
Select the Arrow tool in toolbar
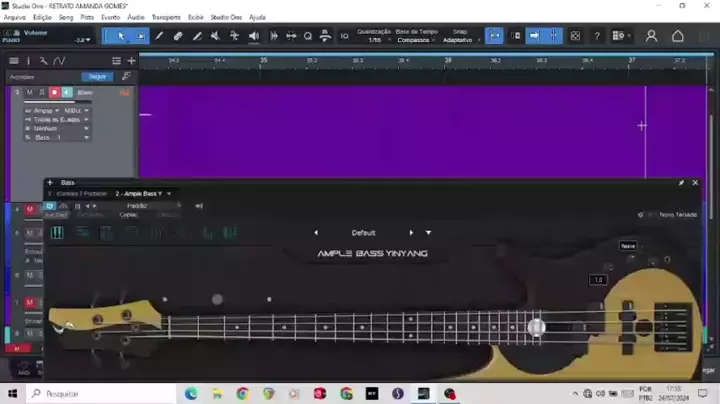[121, 36]
